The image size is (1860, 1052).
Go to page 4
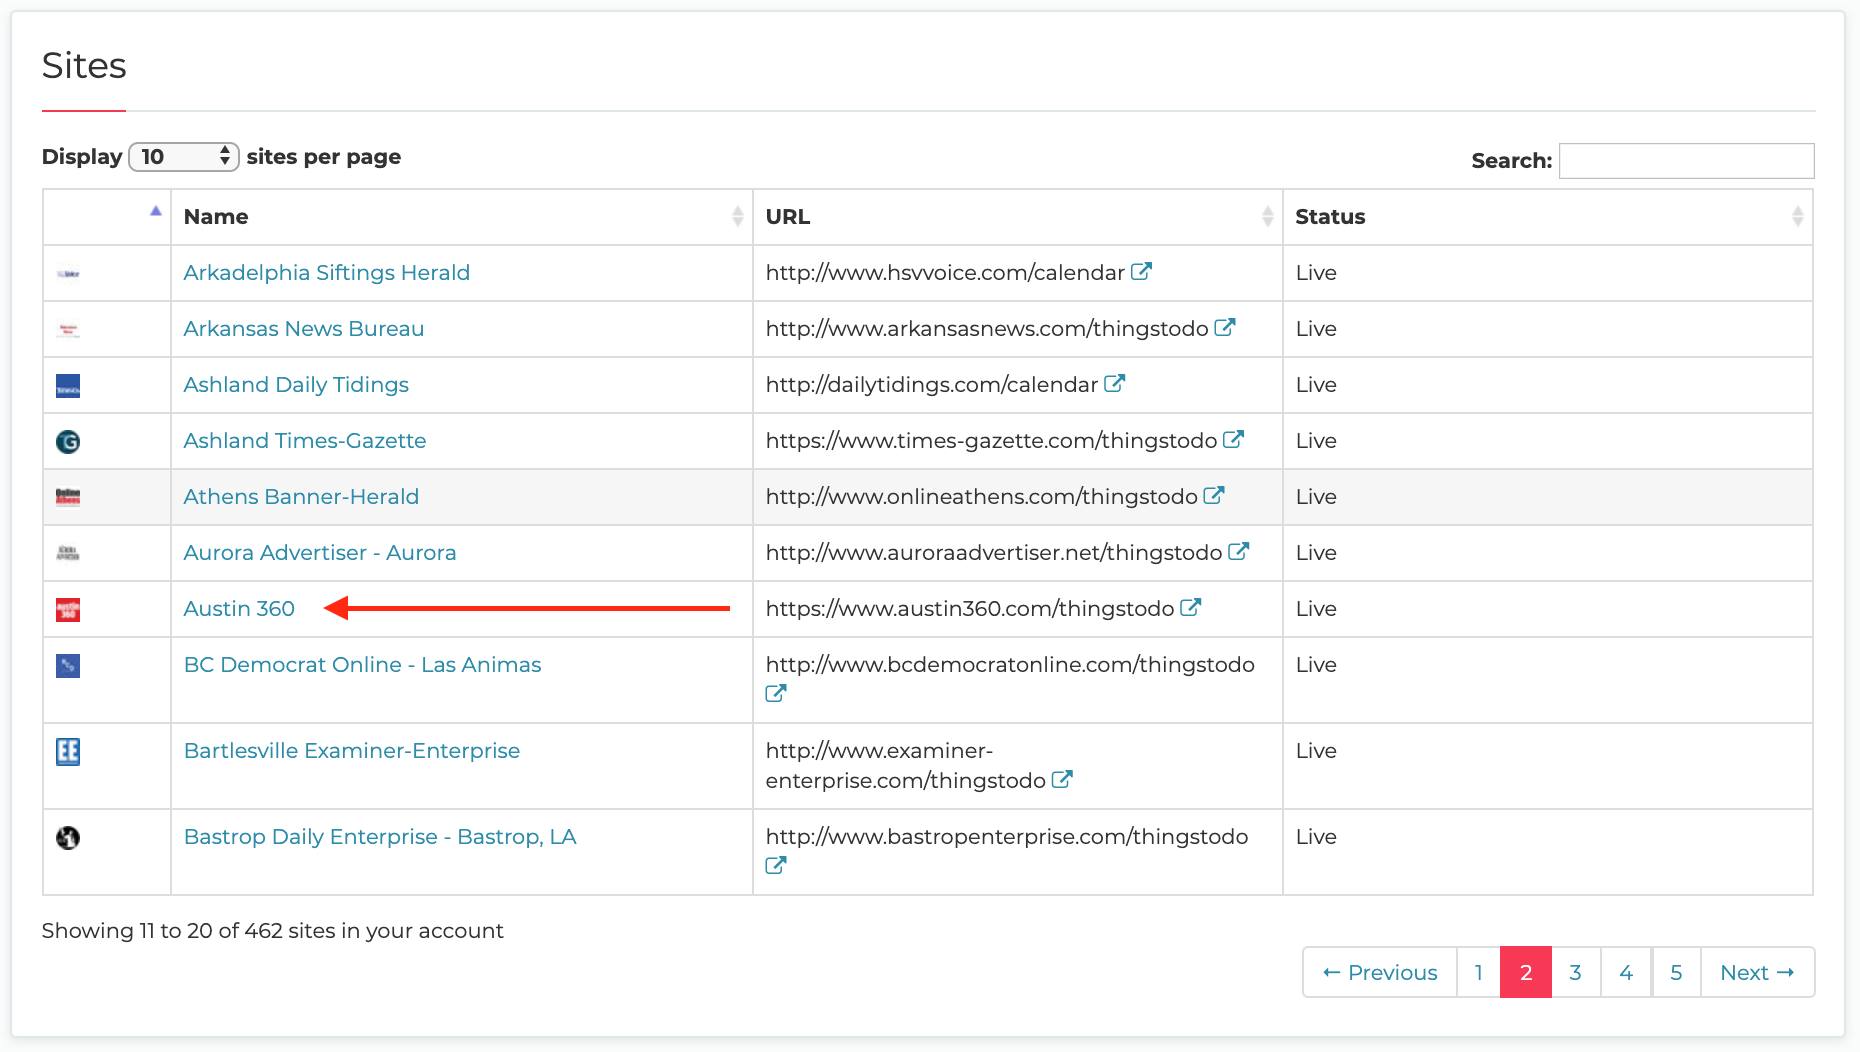1626,972
